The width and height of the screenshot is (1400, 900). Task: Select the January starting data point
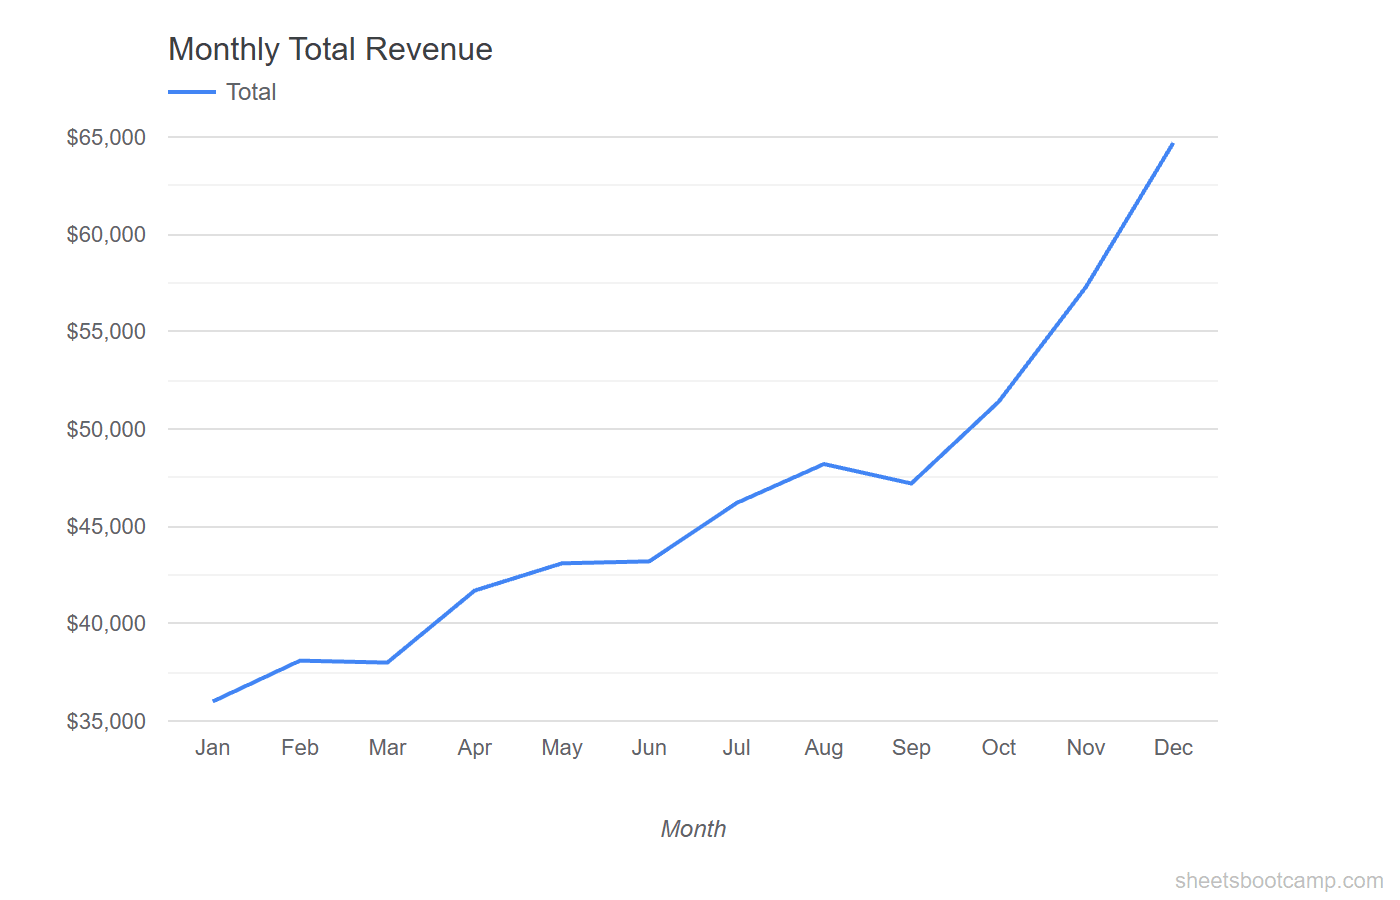pyautogui.click(x=213, y=699)
